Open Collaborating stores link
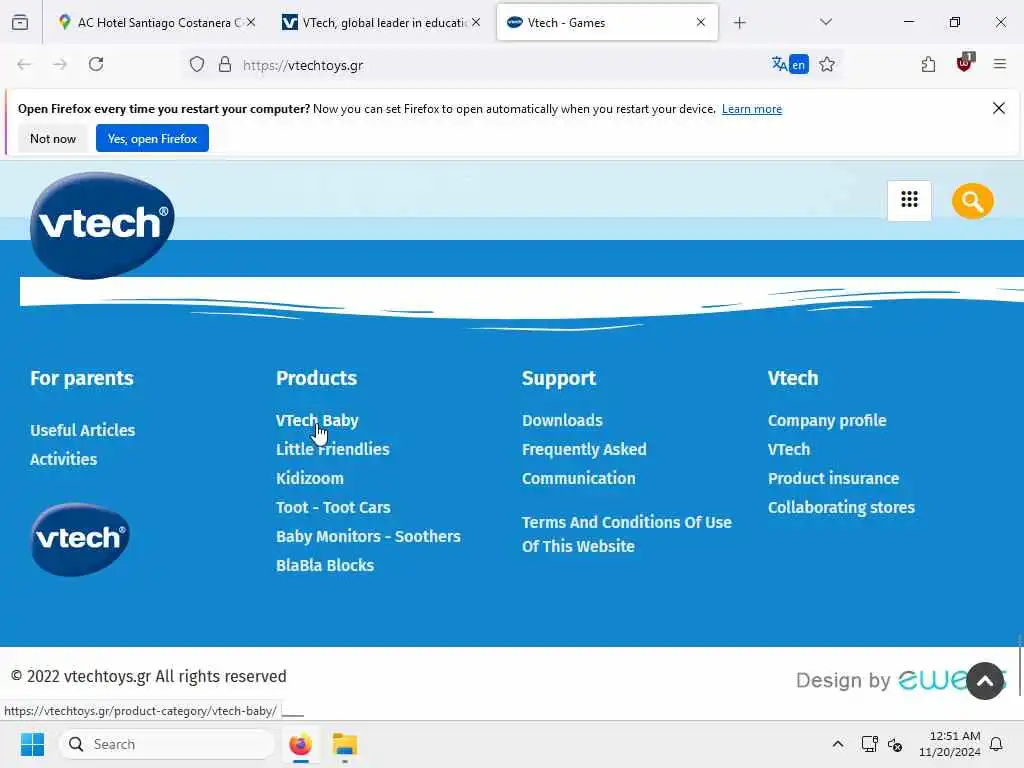The height and width of the screenshot is (768, 1024). 841,507
